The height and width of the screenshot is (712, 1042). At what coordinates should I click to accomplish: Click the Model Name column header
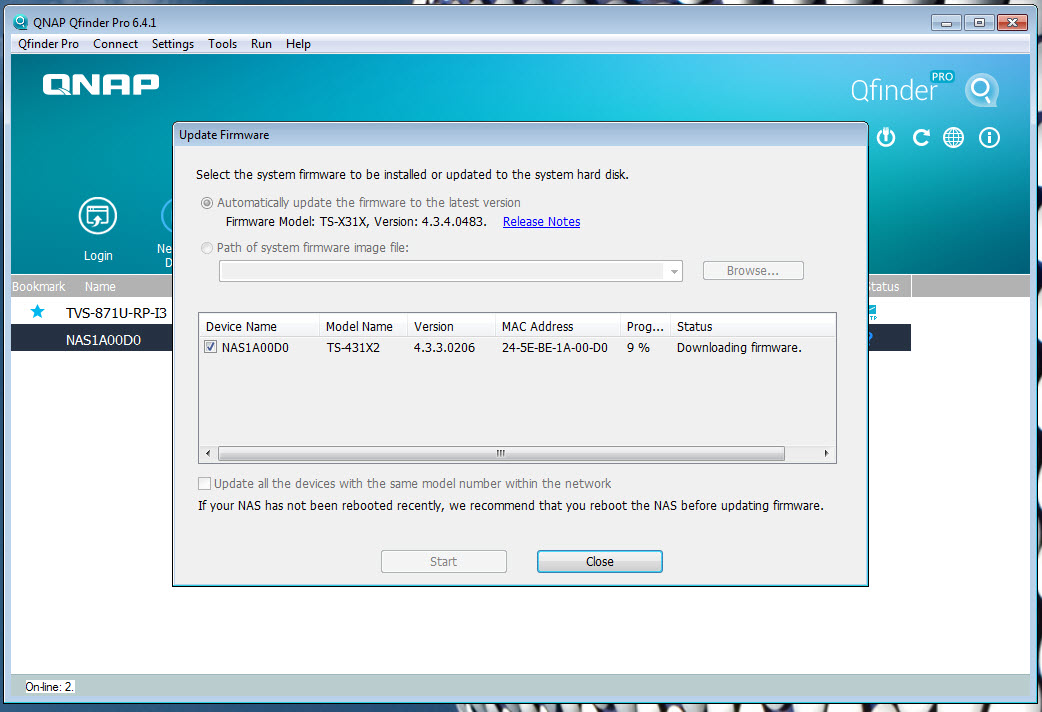coord(364,326)
